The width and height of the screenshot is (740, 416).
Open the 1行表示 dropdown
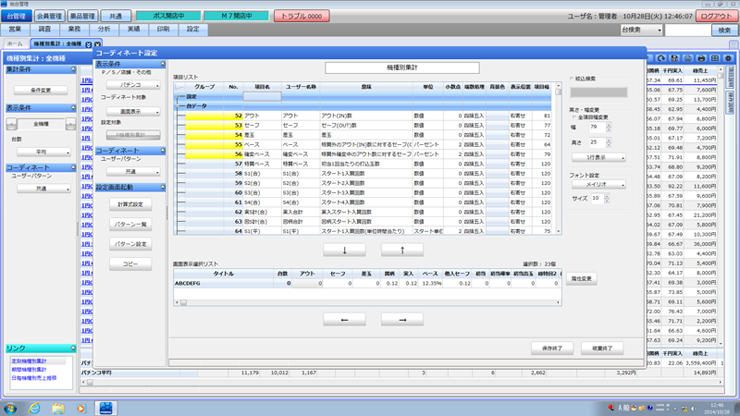tap(599, 157)
